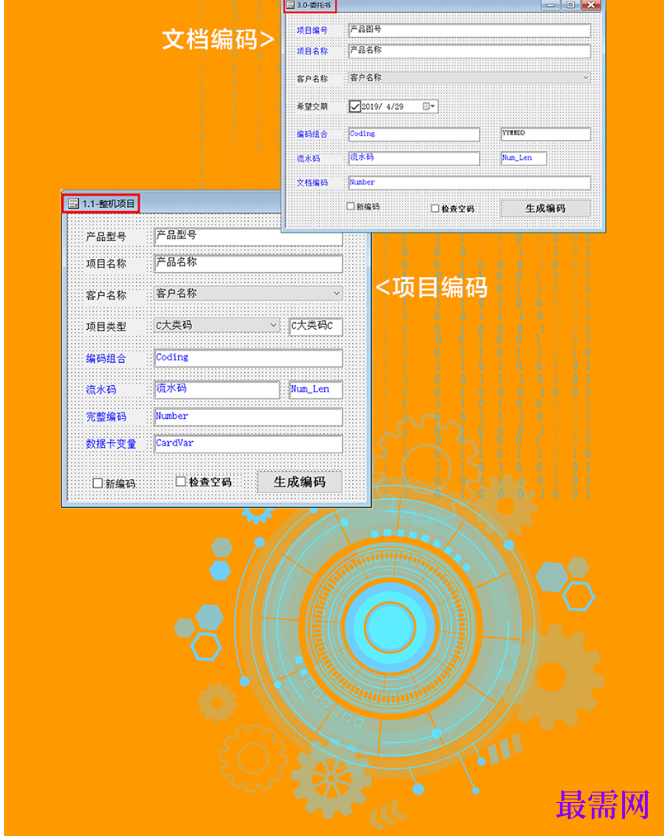Click 生成编码 button in the 1.1-整机项目 window
The width and height of the screenshot is (668, 836).
coord(300,482)
